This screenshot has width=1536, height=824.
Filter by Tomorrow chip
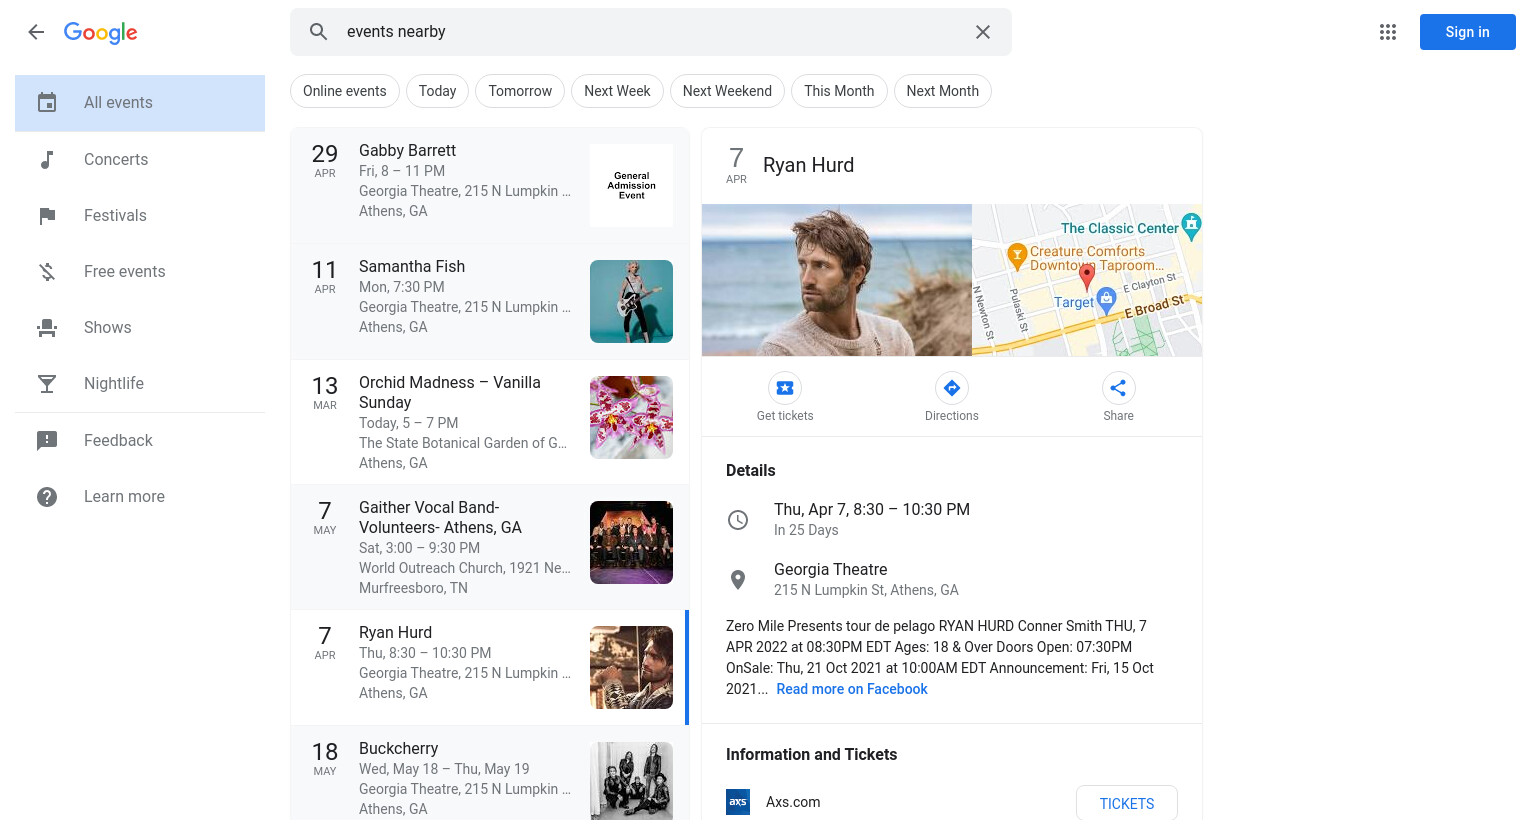[x=520, y=91]
